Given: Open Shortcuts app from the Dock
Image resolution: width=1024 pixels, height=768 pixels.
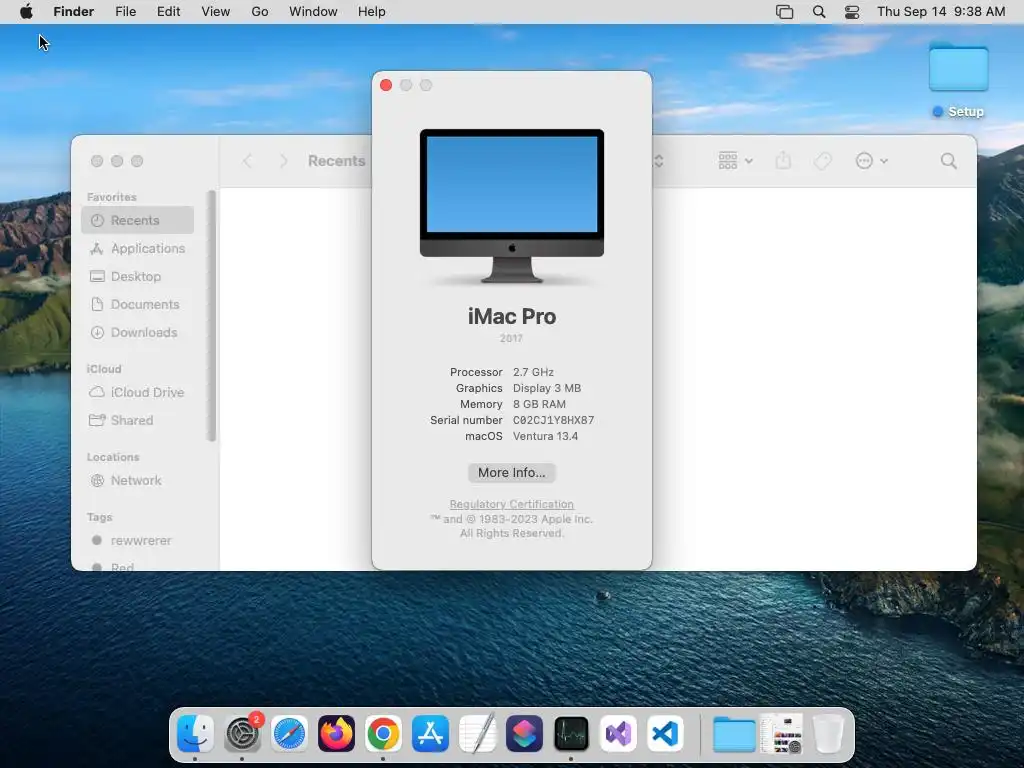Looking at the screenshot, I should coord(524,733).
